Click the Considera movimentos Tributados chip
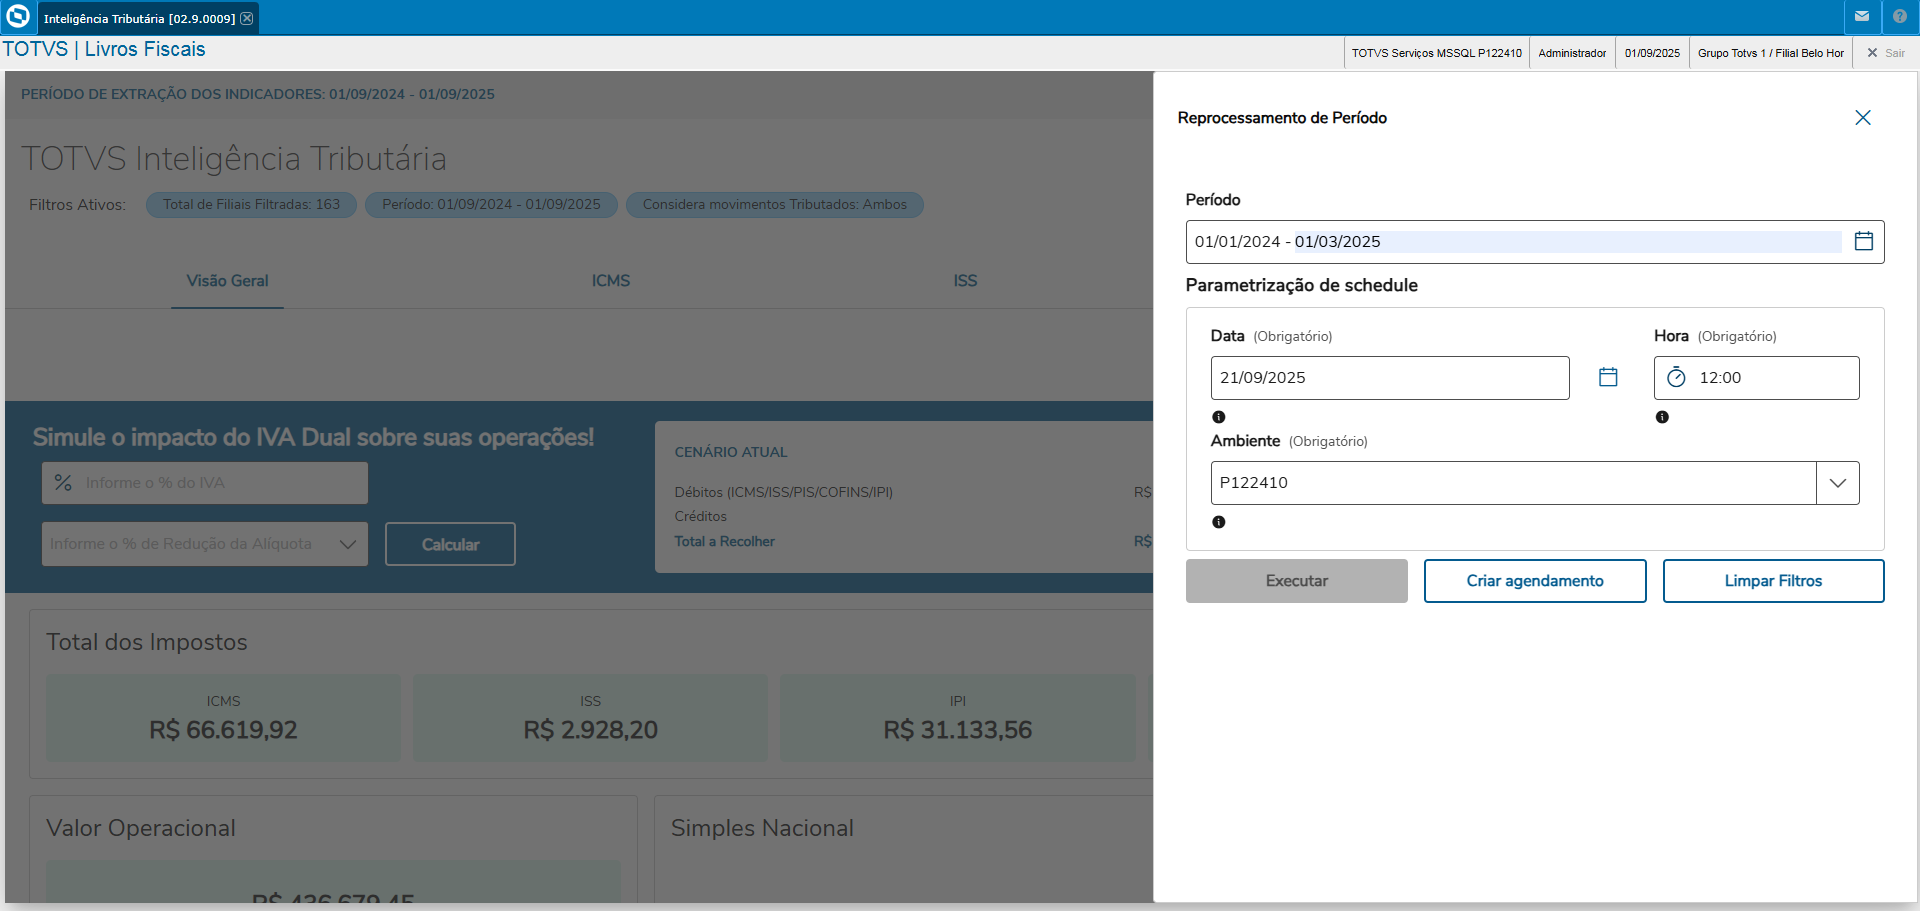Viewport: 1920px width, 911px height. pyautogui.click(x=775, y=205)
